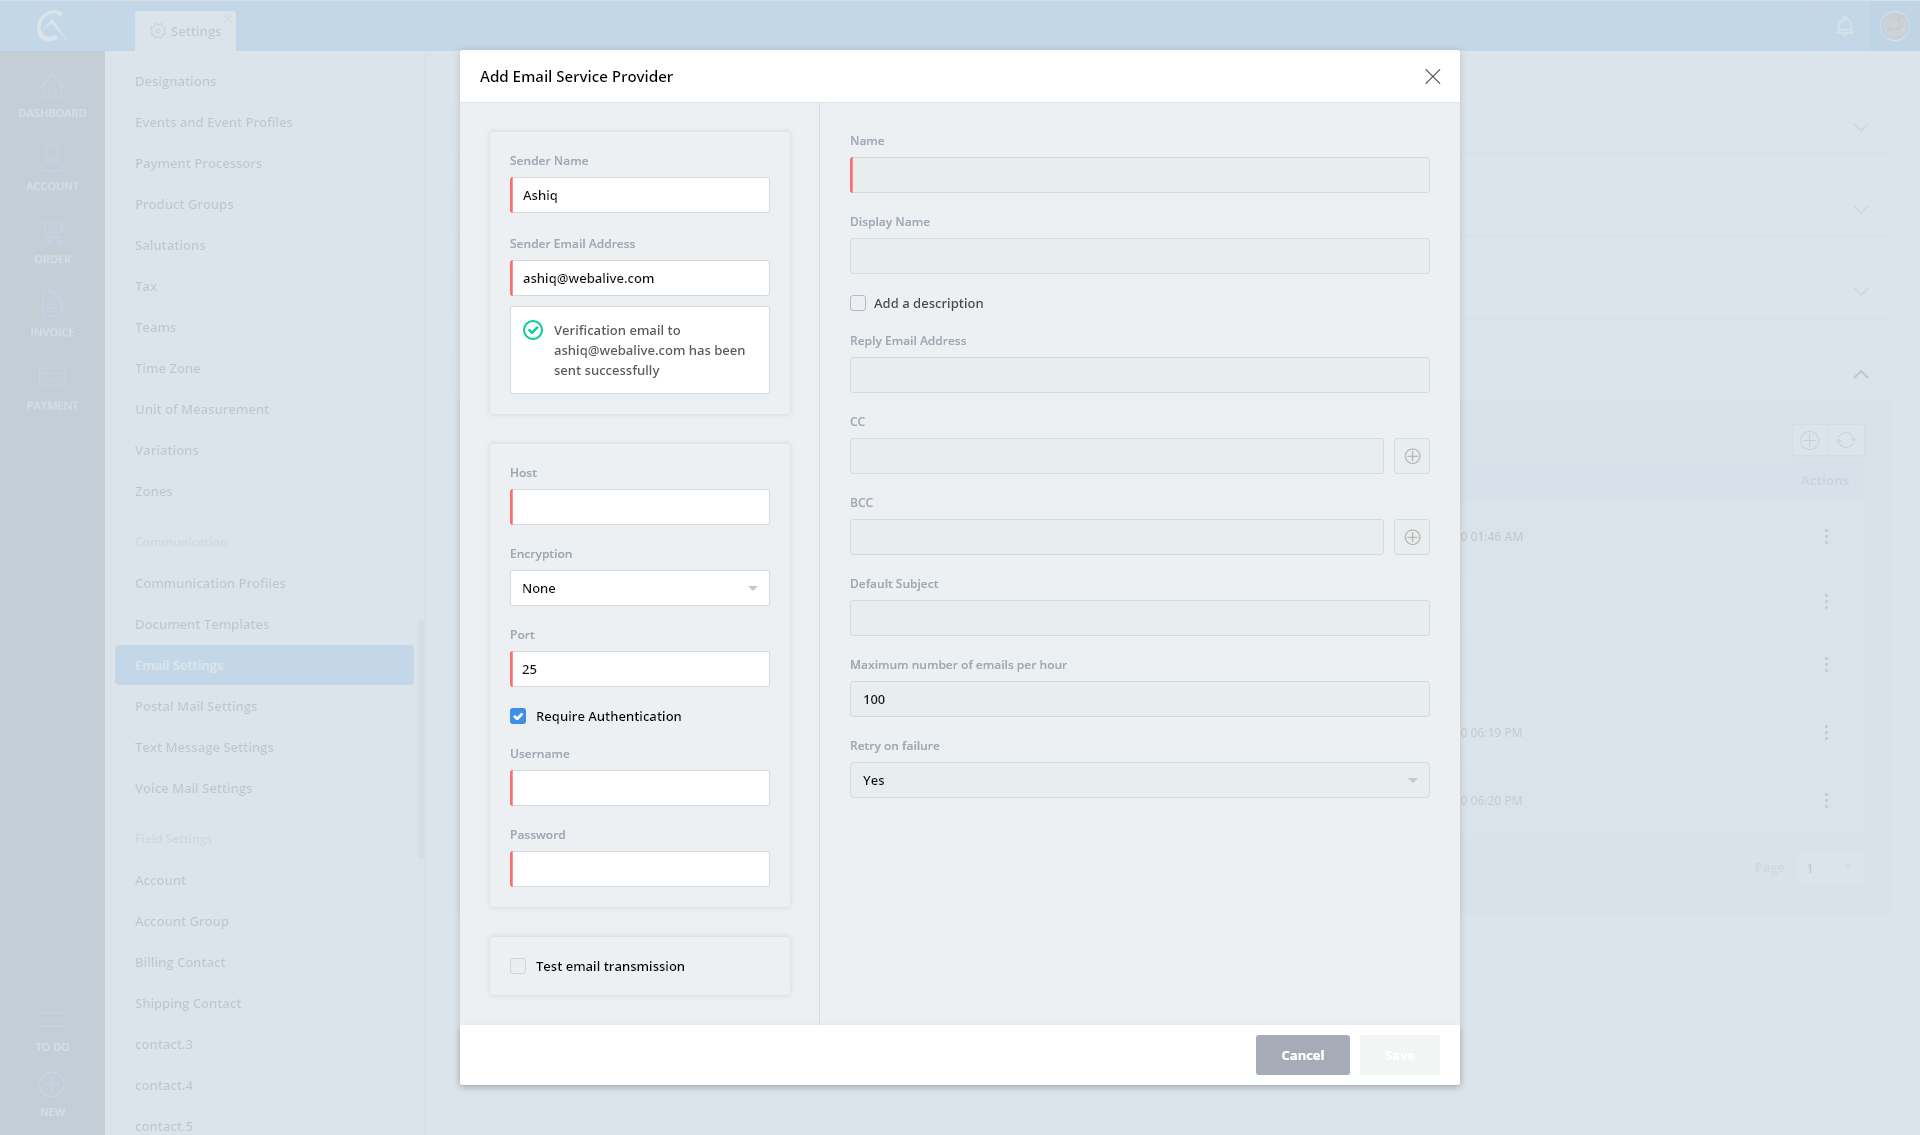Click the Name input field
Viewport: 1920px width, 1135px height.
(x=1139, y=175)
